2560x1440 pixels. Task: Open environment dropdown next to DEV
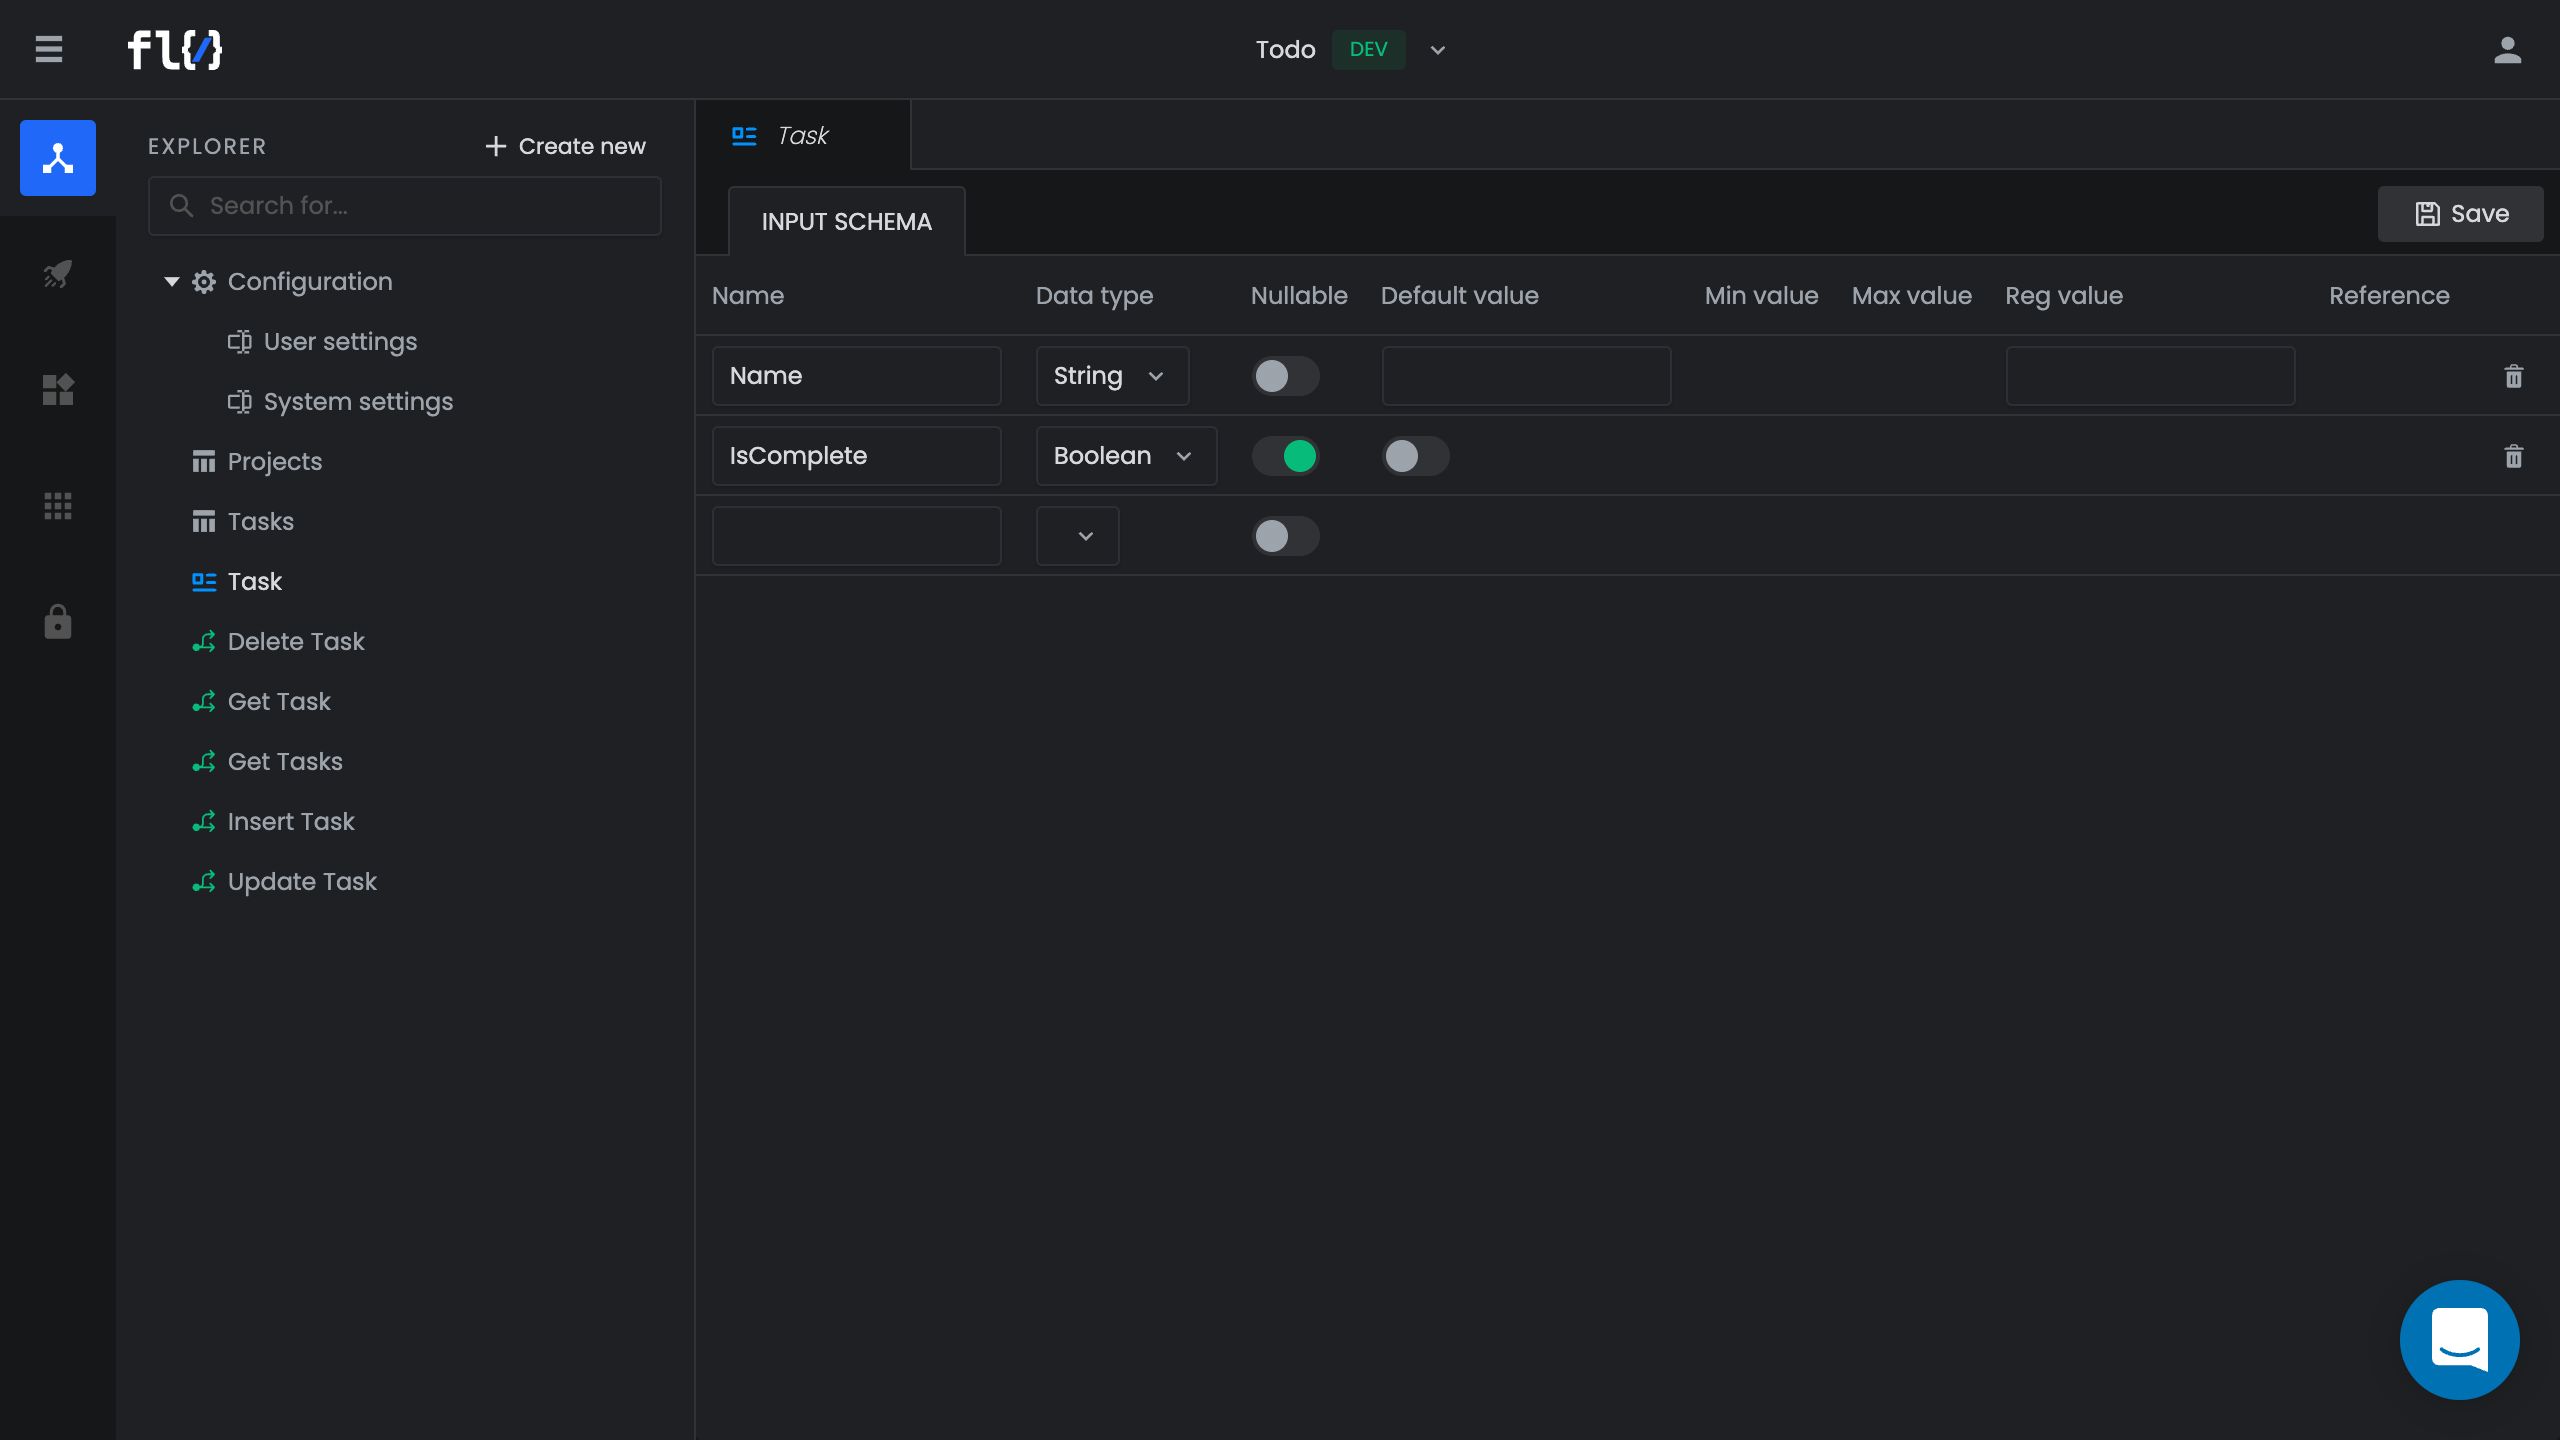coord(1438,50)
